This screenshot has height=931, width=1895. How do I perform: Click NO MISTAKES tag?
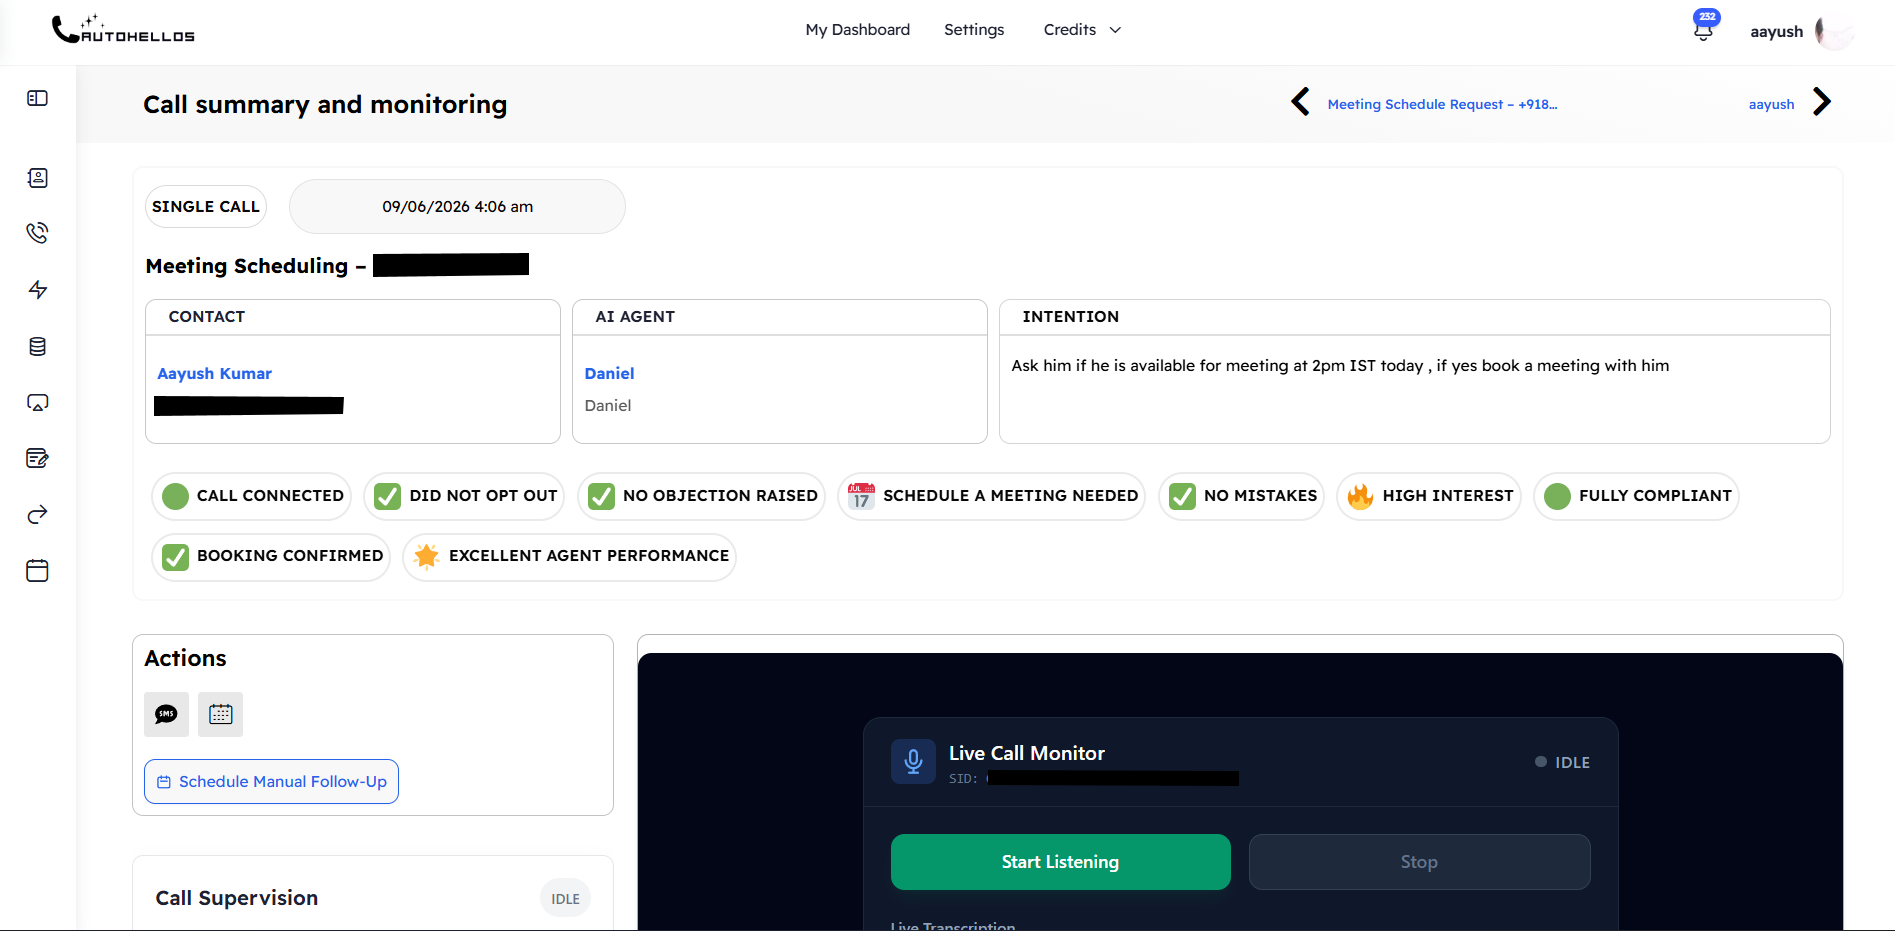pos(1241,496)
